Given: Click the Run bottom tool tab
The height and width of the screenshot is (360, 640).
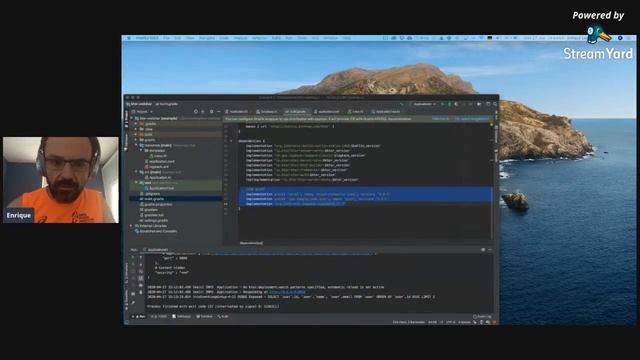Looking at the screenshot, I should pos(139,316).
